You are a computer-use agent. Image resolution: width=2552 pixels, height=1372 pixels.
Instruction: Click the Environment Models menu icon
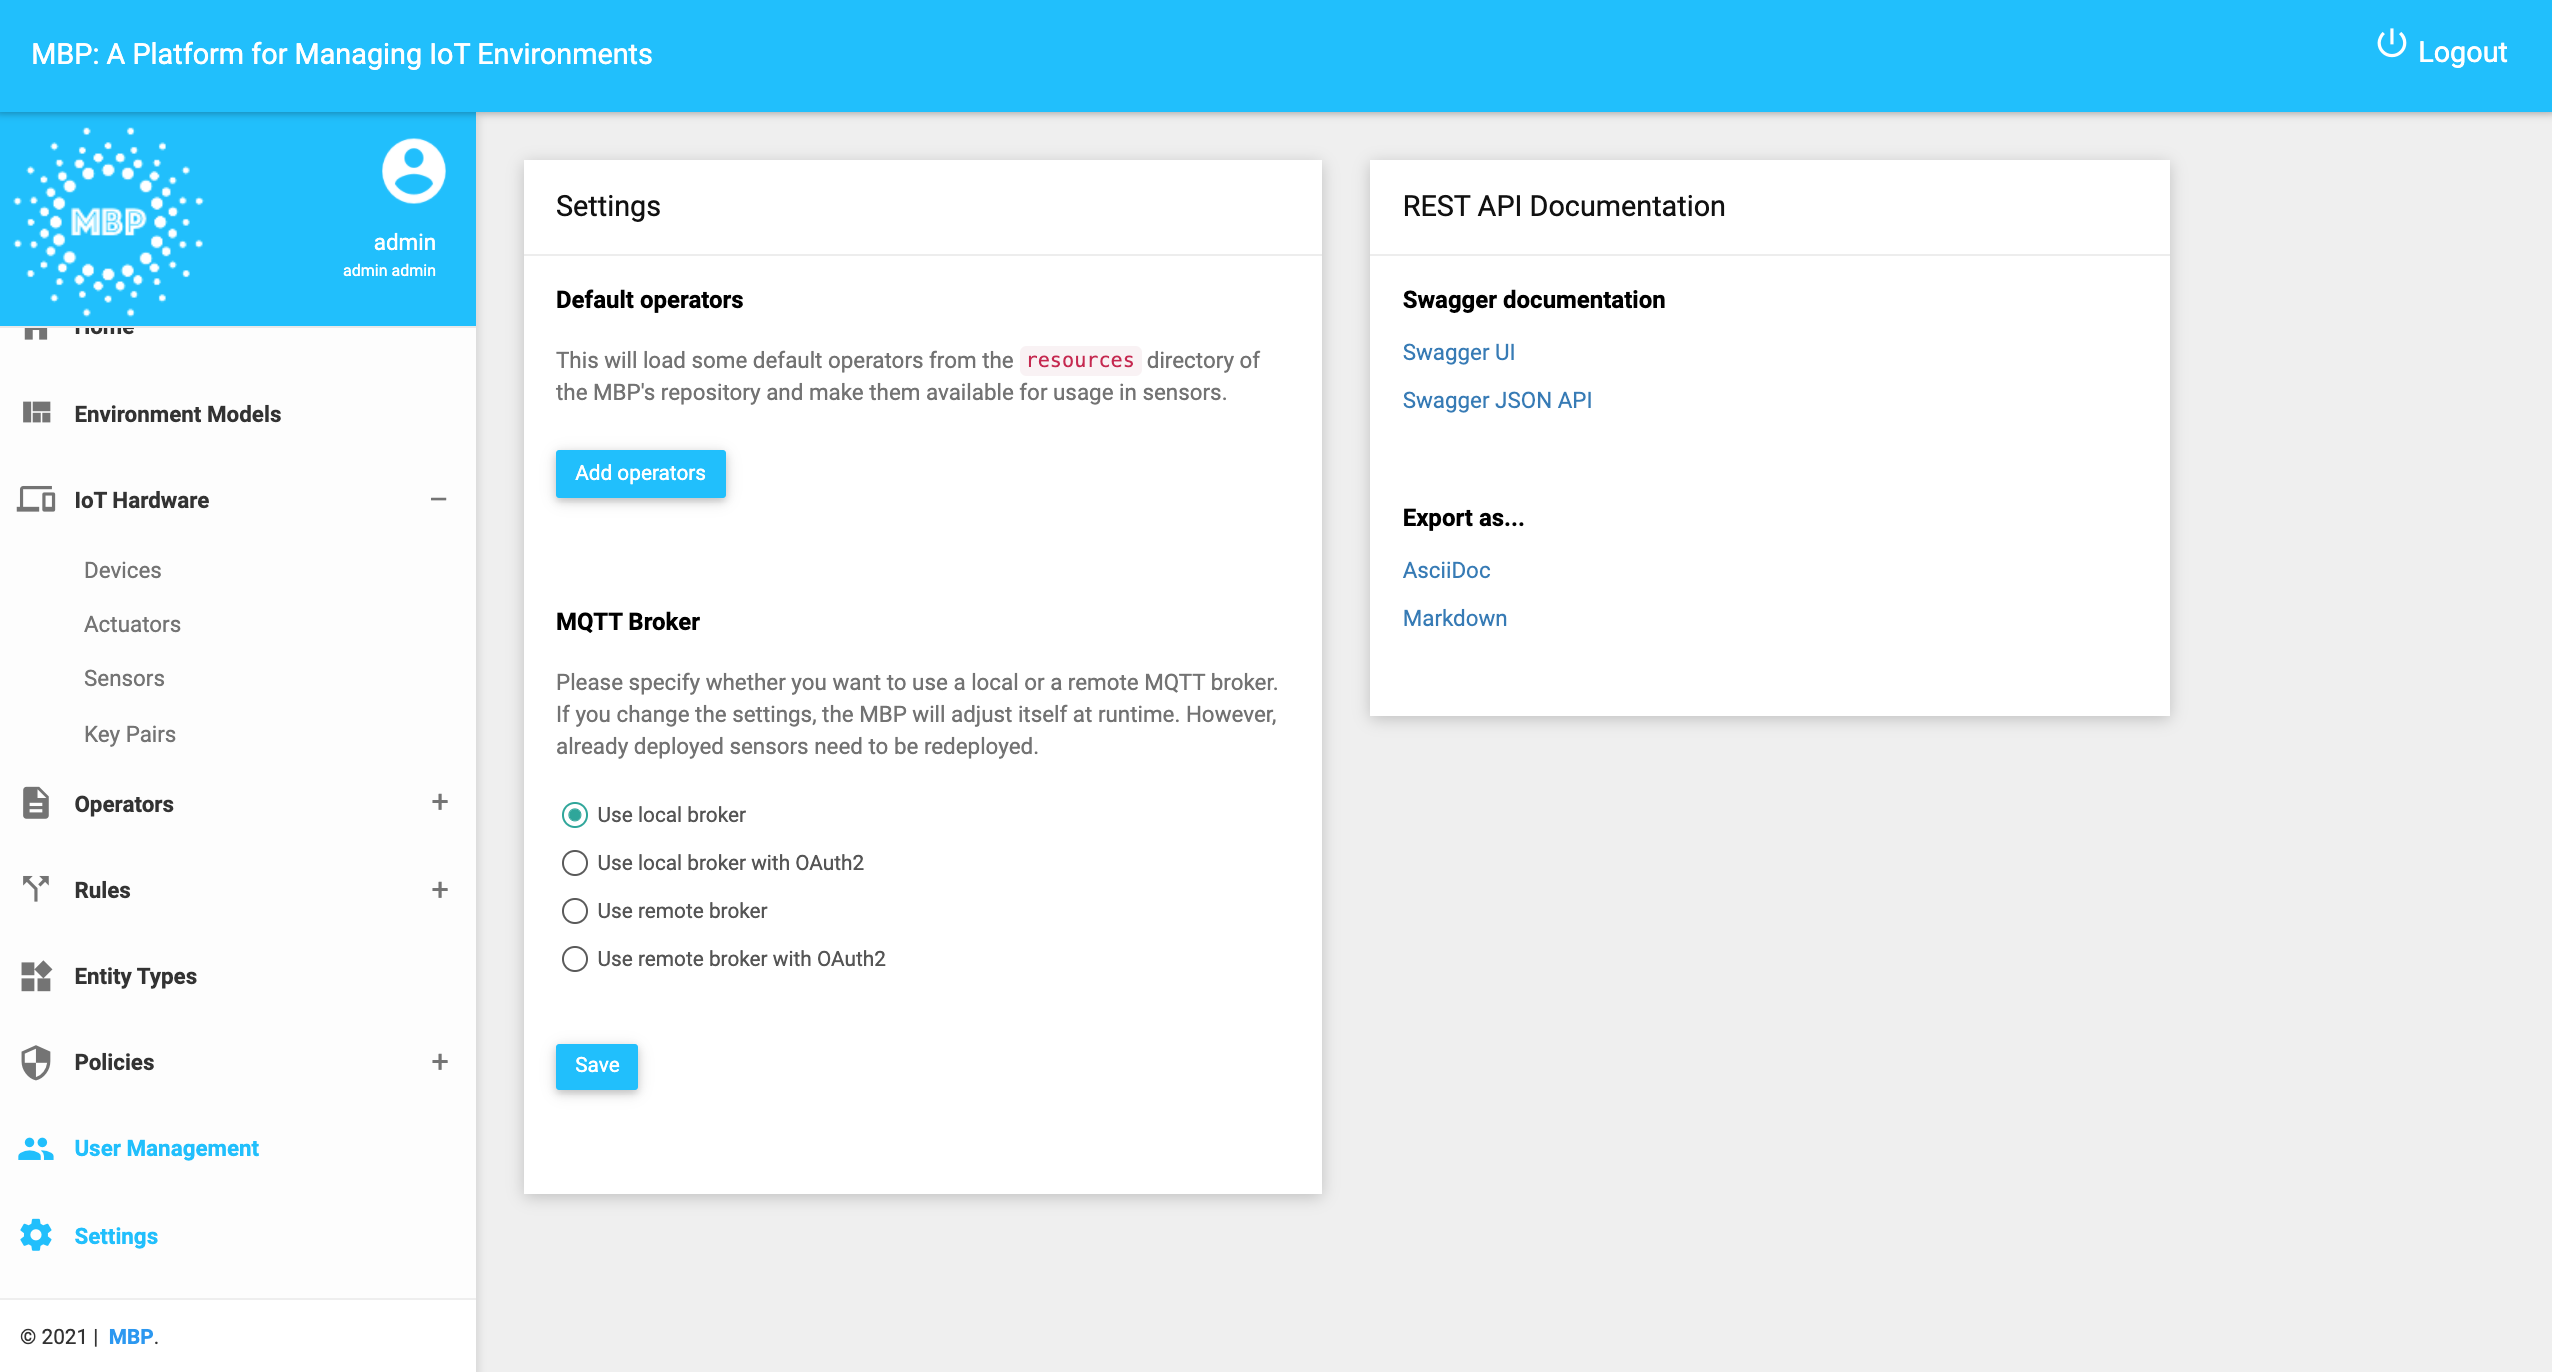pos(37,412)
